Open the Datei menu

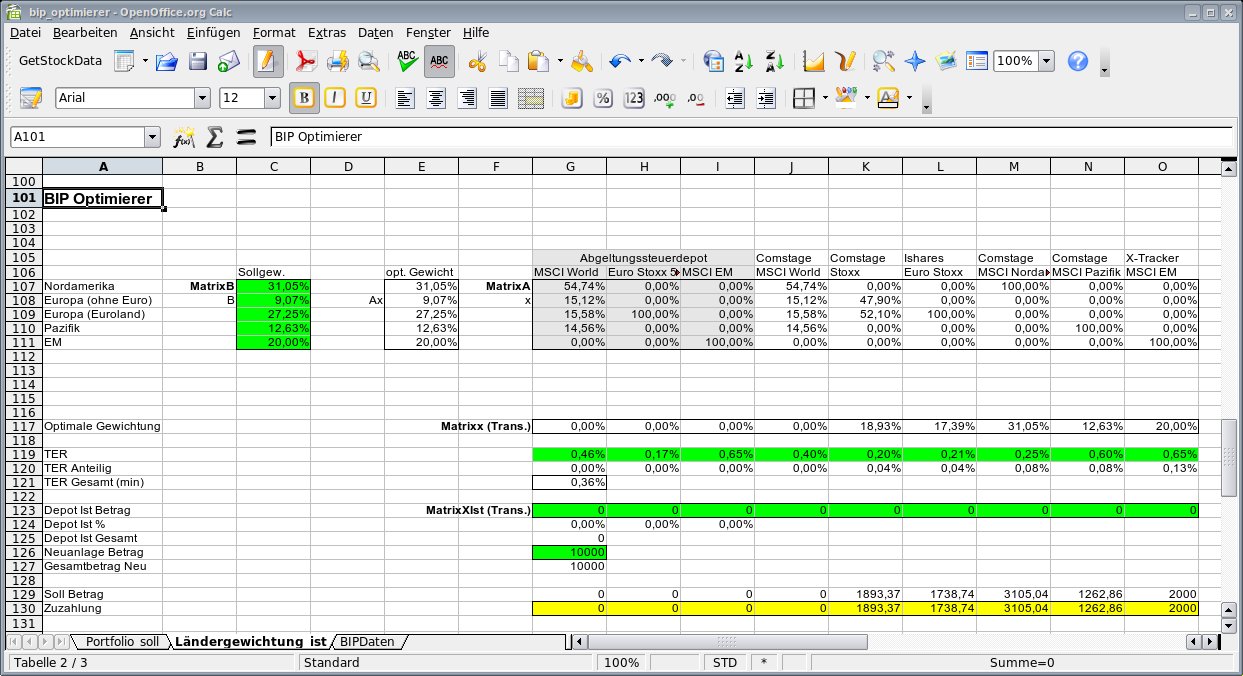tap(25, 32)
